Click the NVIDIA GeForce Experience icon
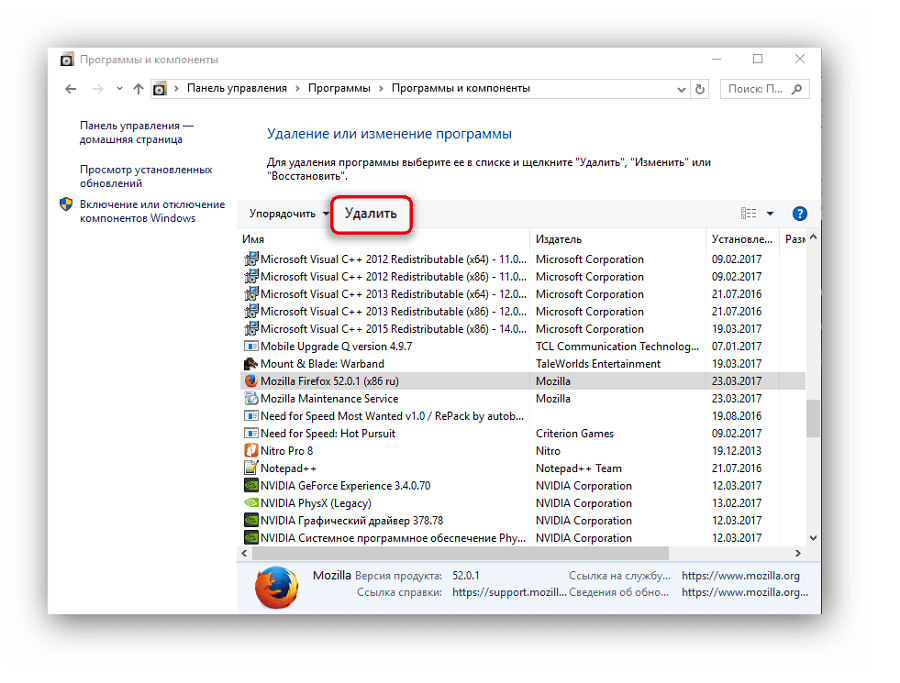The width and height of the screenshot is (900, 683). click(252, 486)
